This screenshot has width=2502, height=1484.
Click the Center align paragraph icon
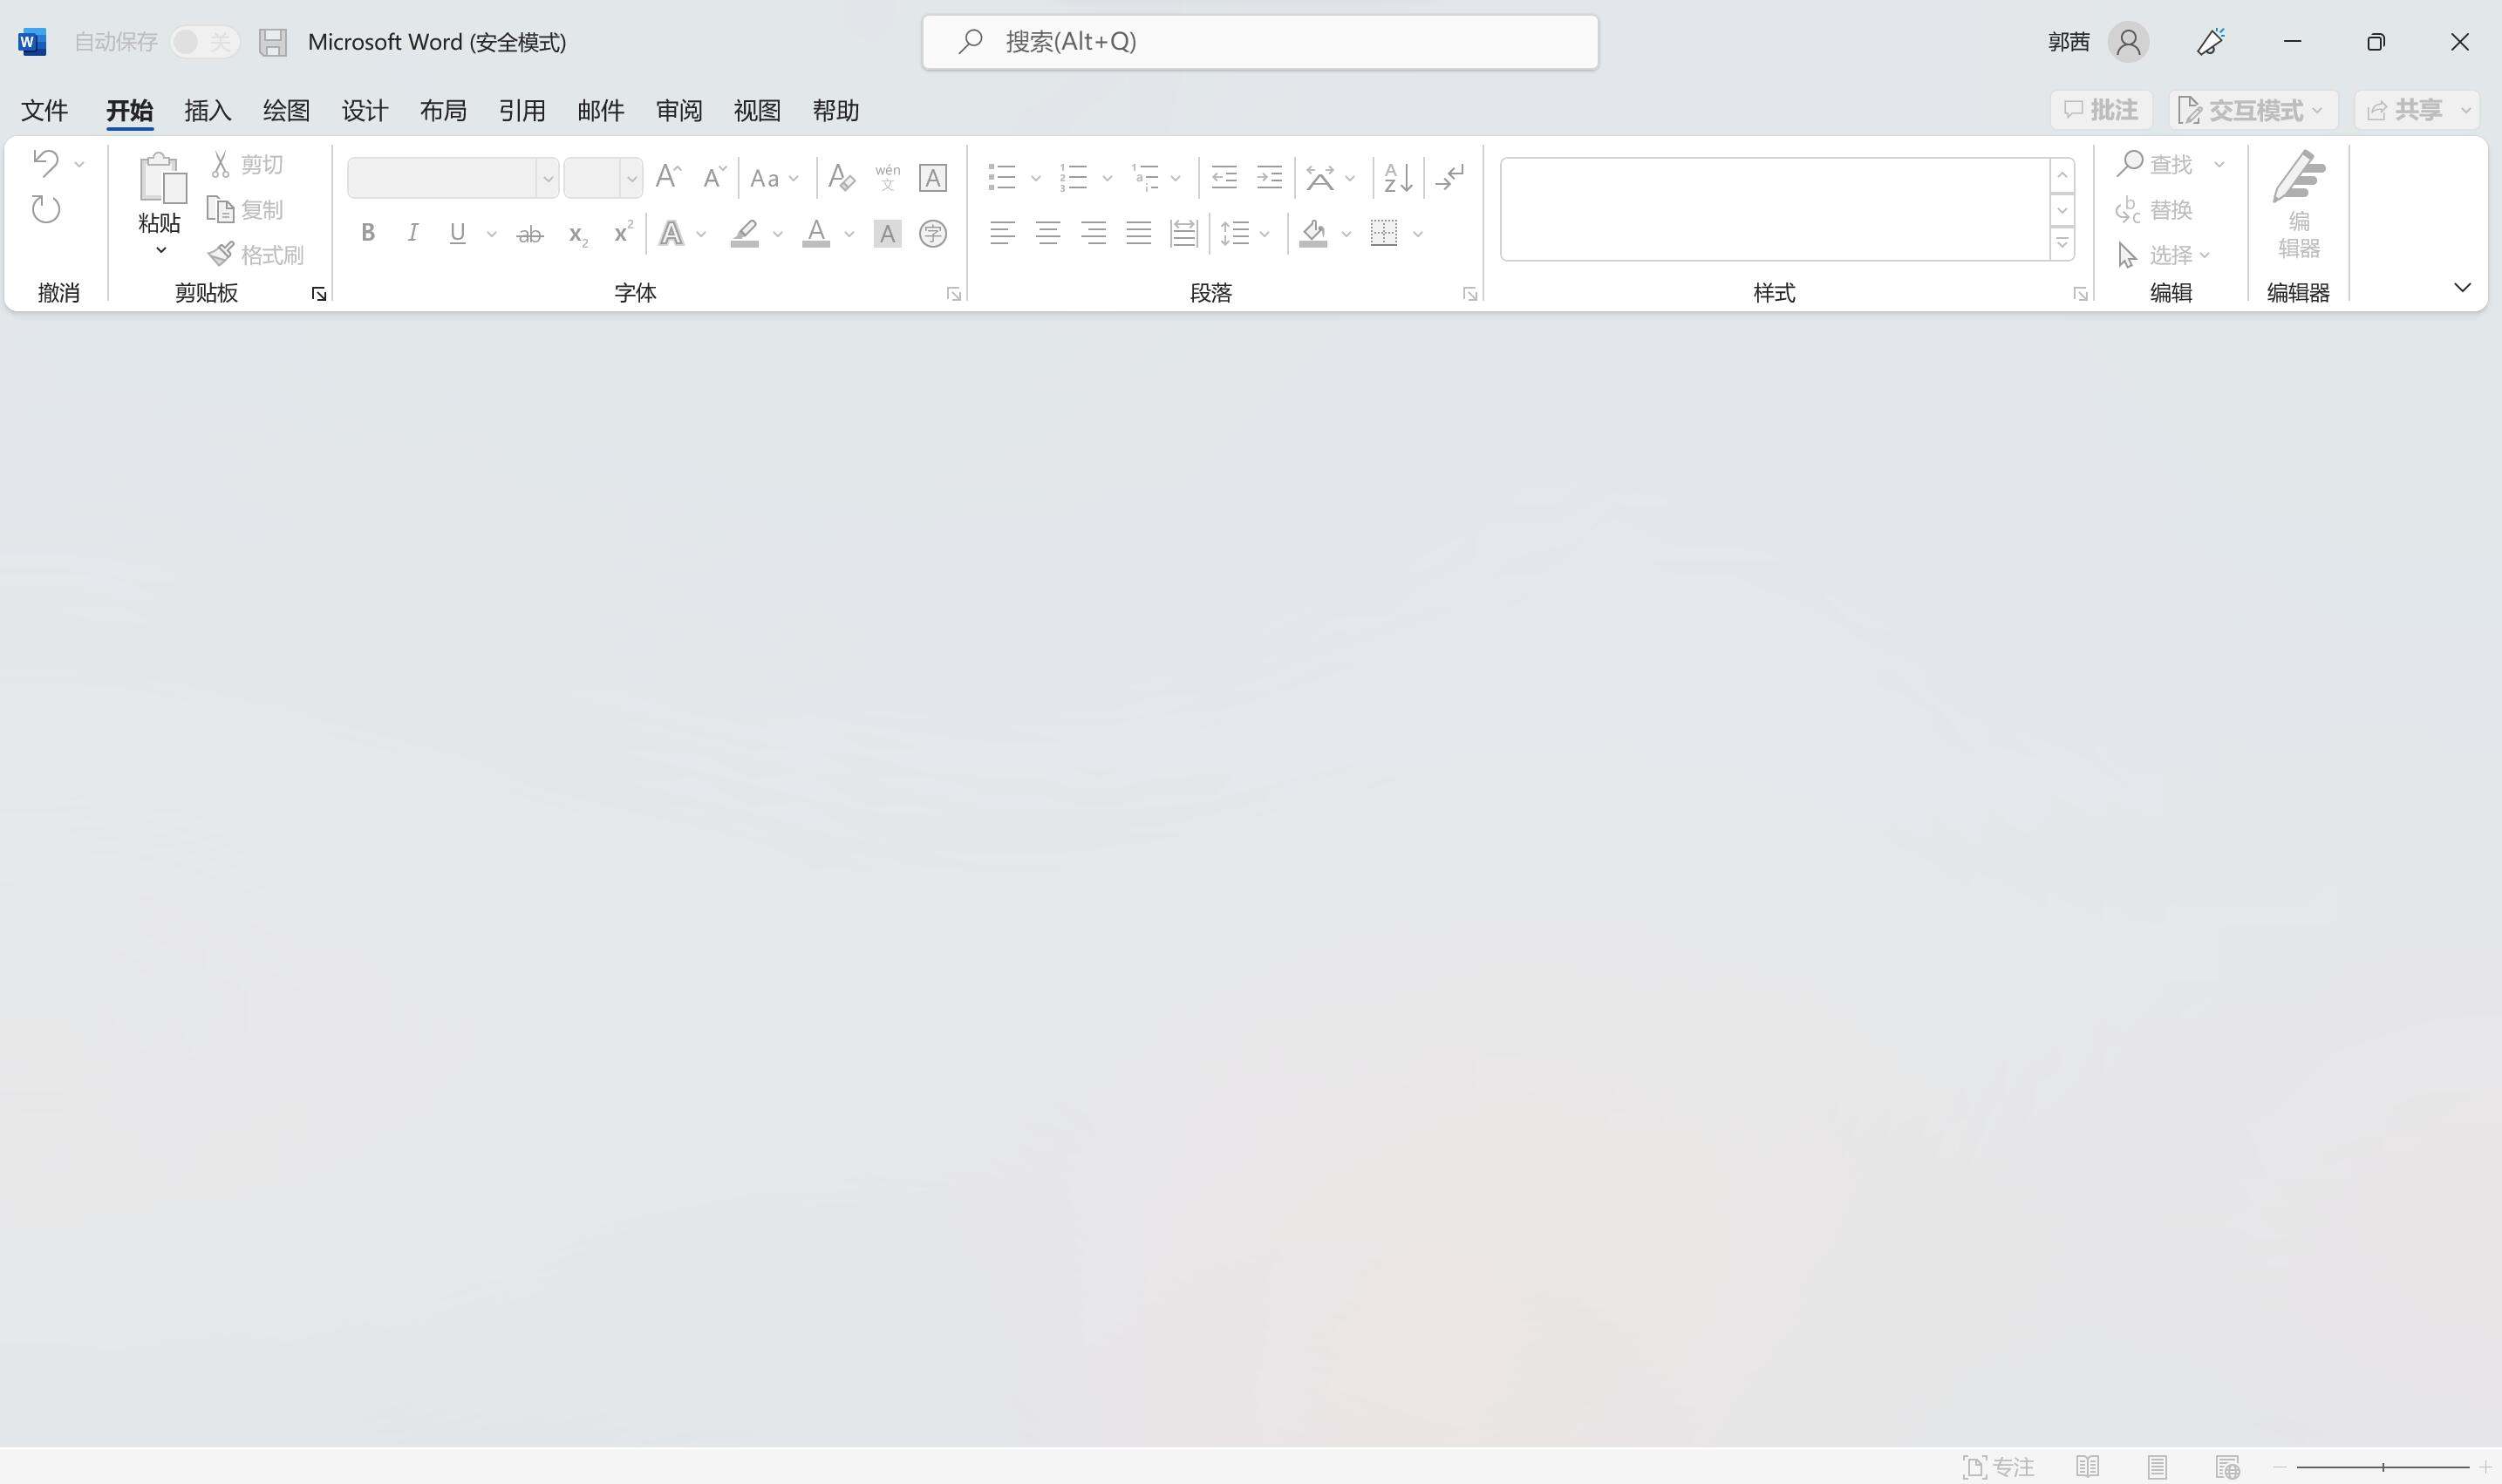[x=1047, y=233]
